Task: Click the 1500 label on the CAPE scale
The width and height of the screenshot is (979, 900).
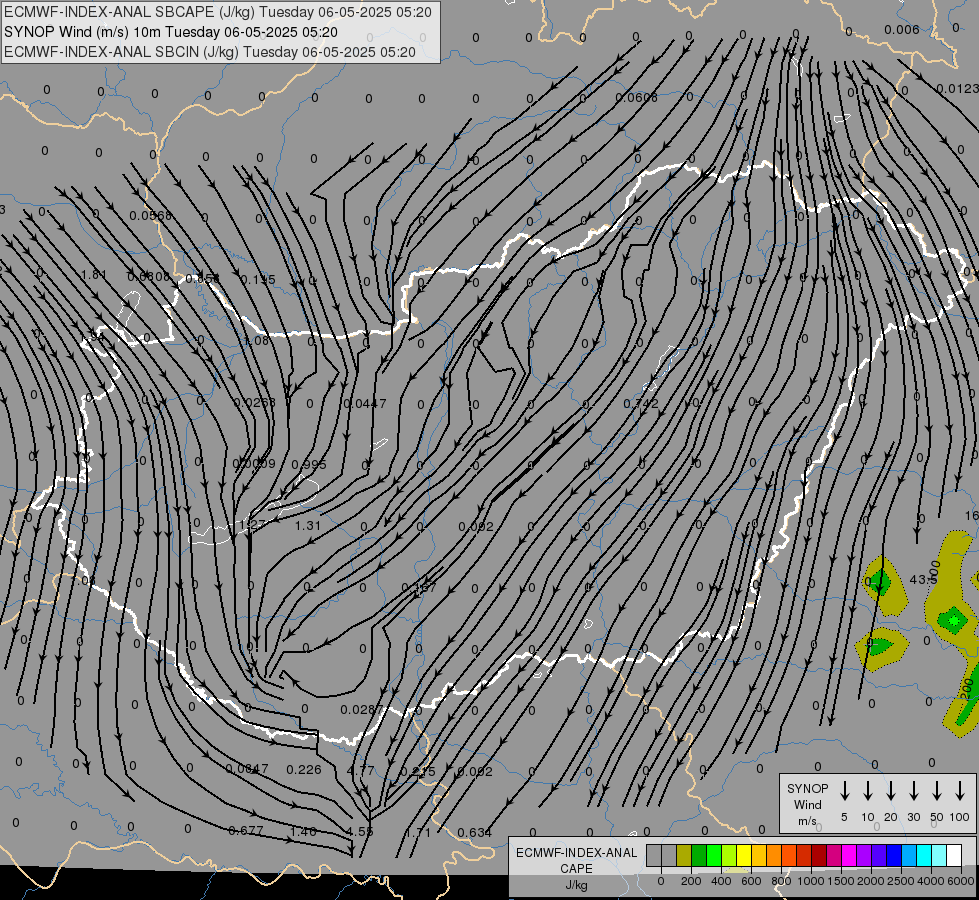Action: tap(841, 881)
